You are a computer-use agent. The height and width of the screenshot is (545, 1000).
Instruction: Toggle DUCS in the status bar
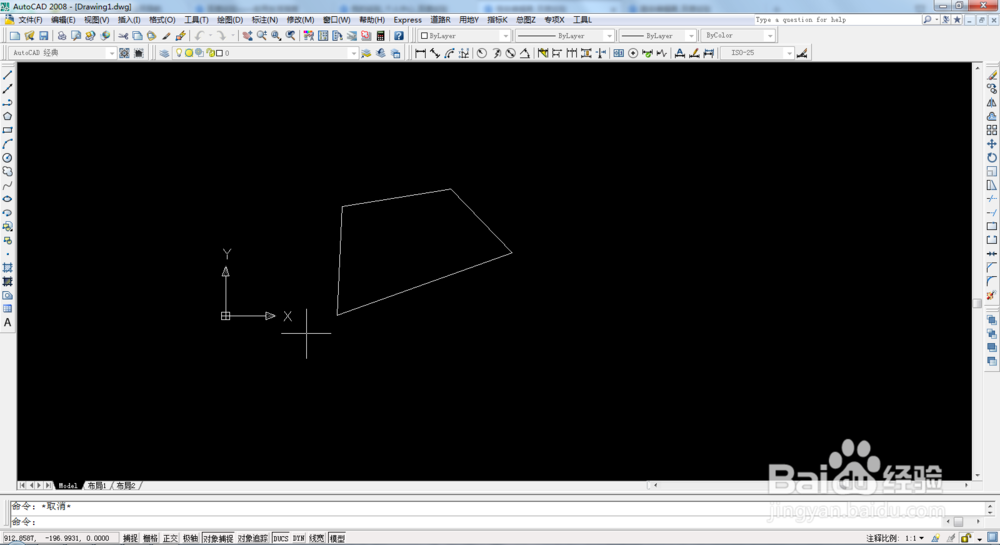coord(281,539)
